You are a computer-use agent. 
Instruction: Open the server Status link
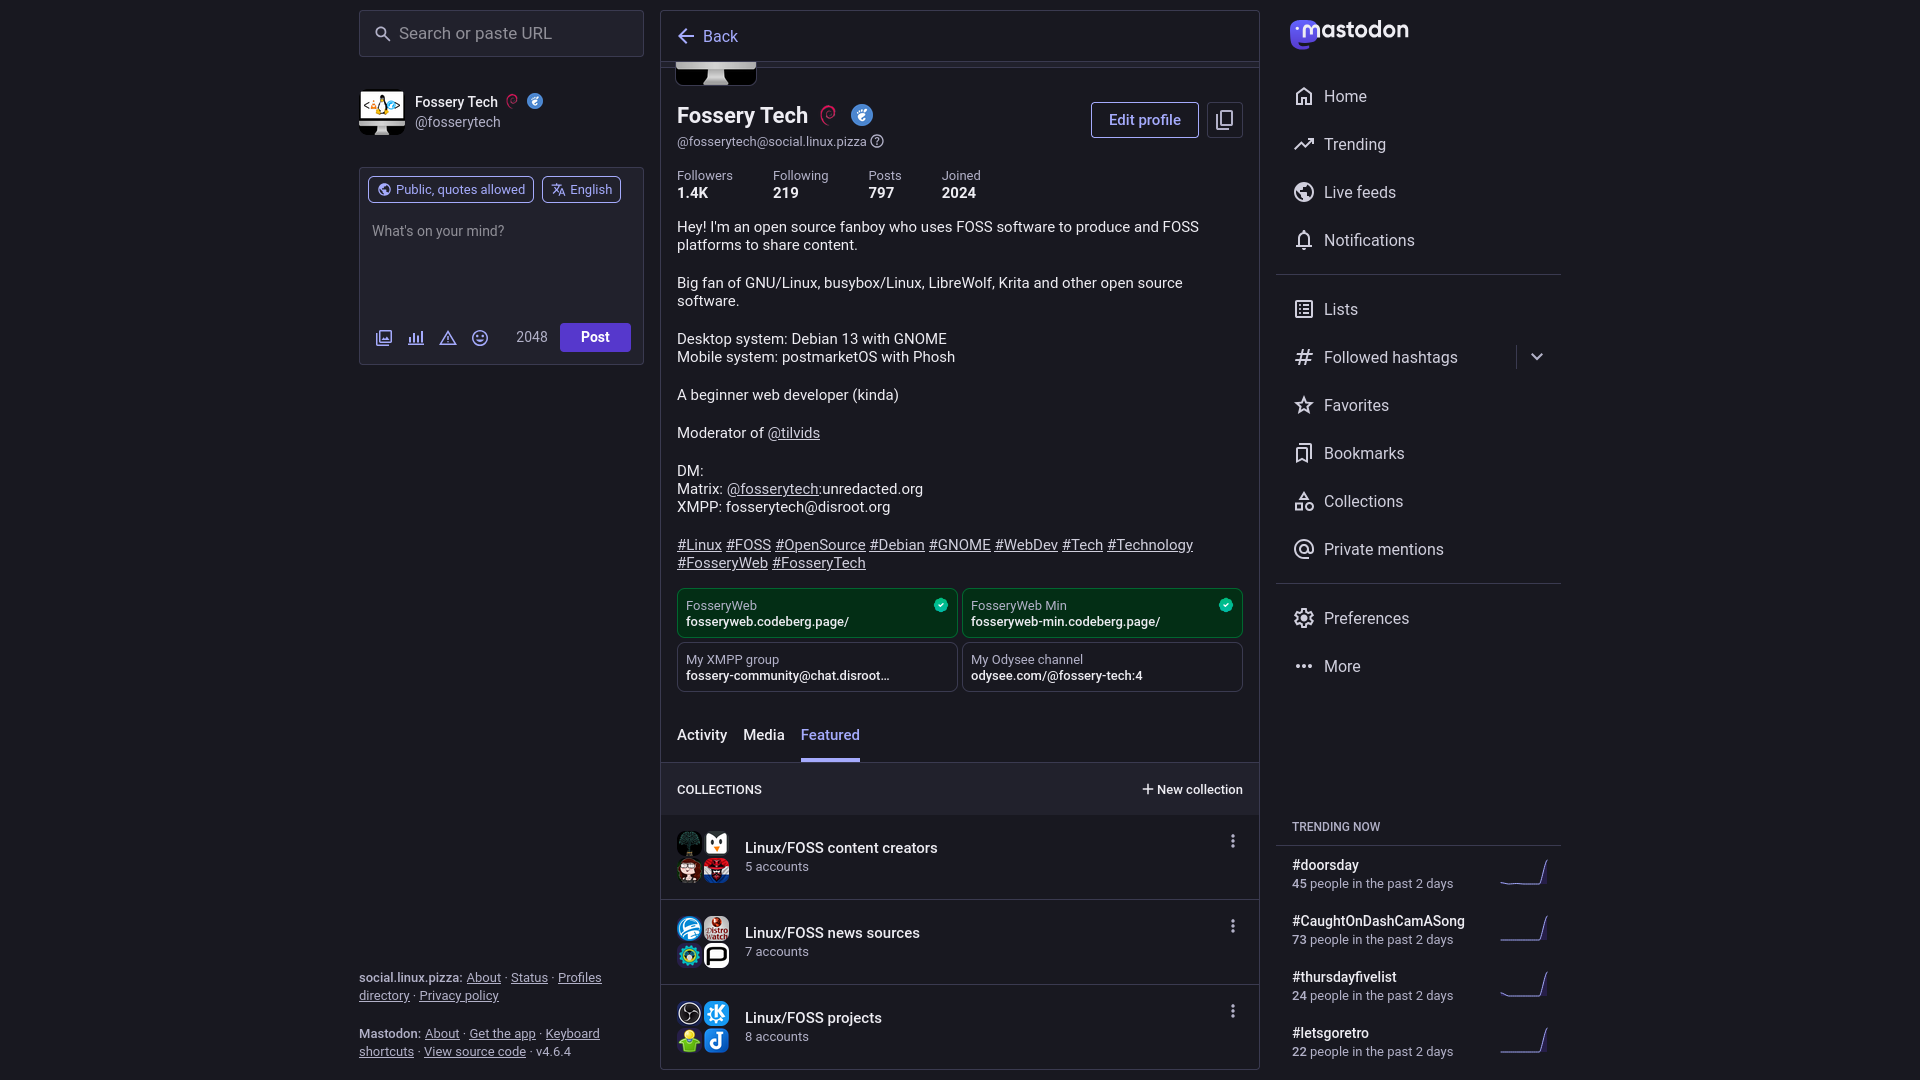coord(529,978)
